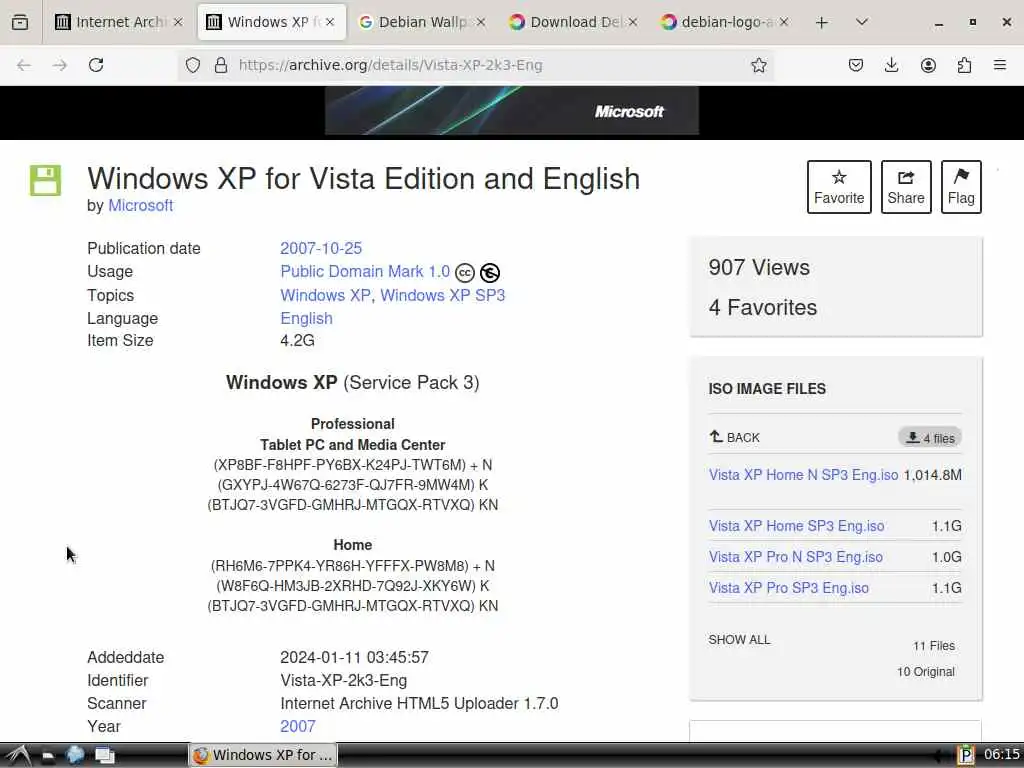Download all via the 4 files button
The height and width of the screenshot is (768, 1024).
pyautogui.click(x=930, y=438)
